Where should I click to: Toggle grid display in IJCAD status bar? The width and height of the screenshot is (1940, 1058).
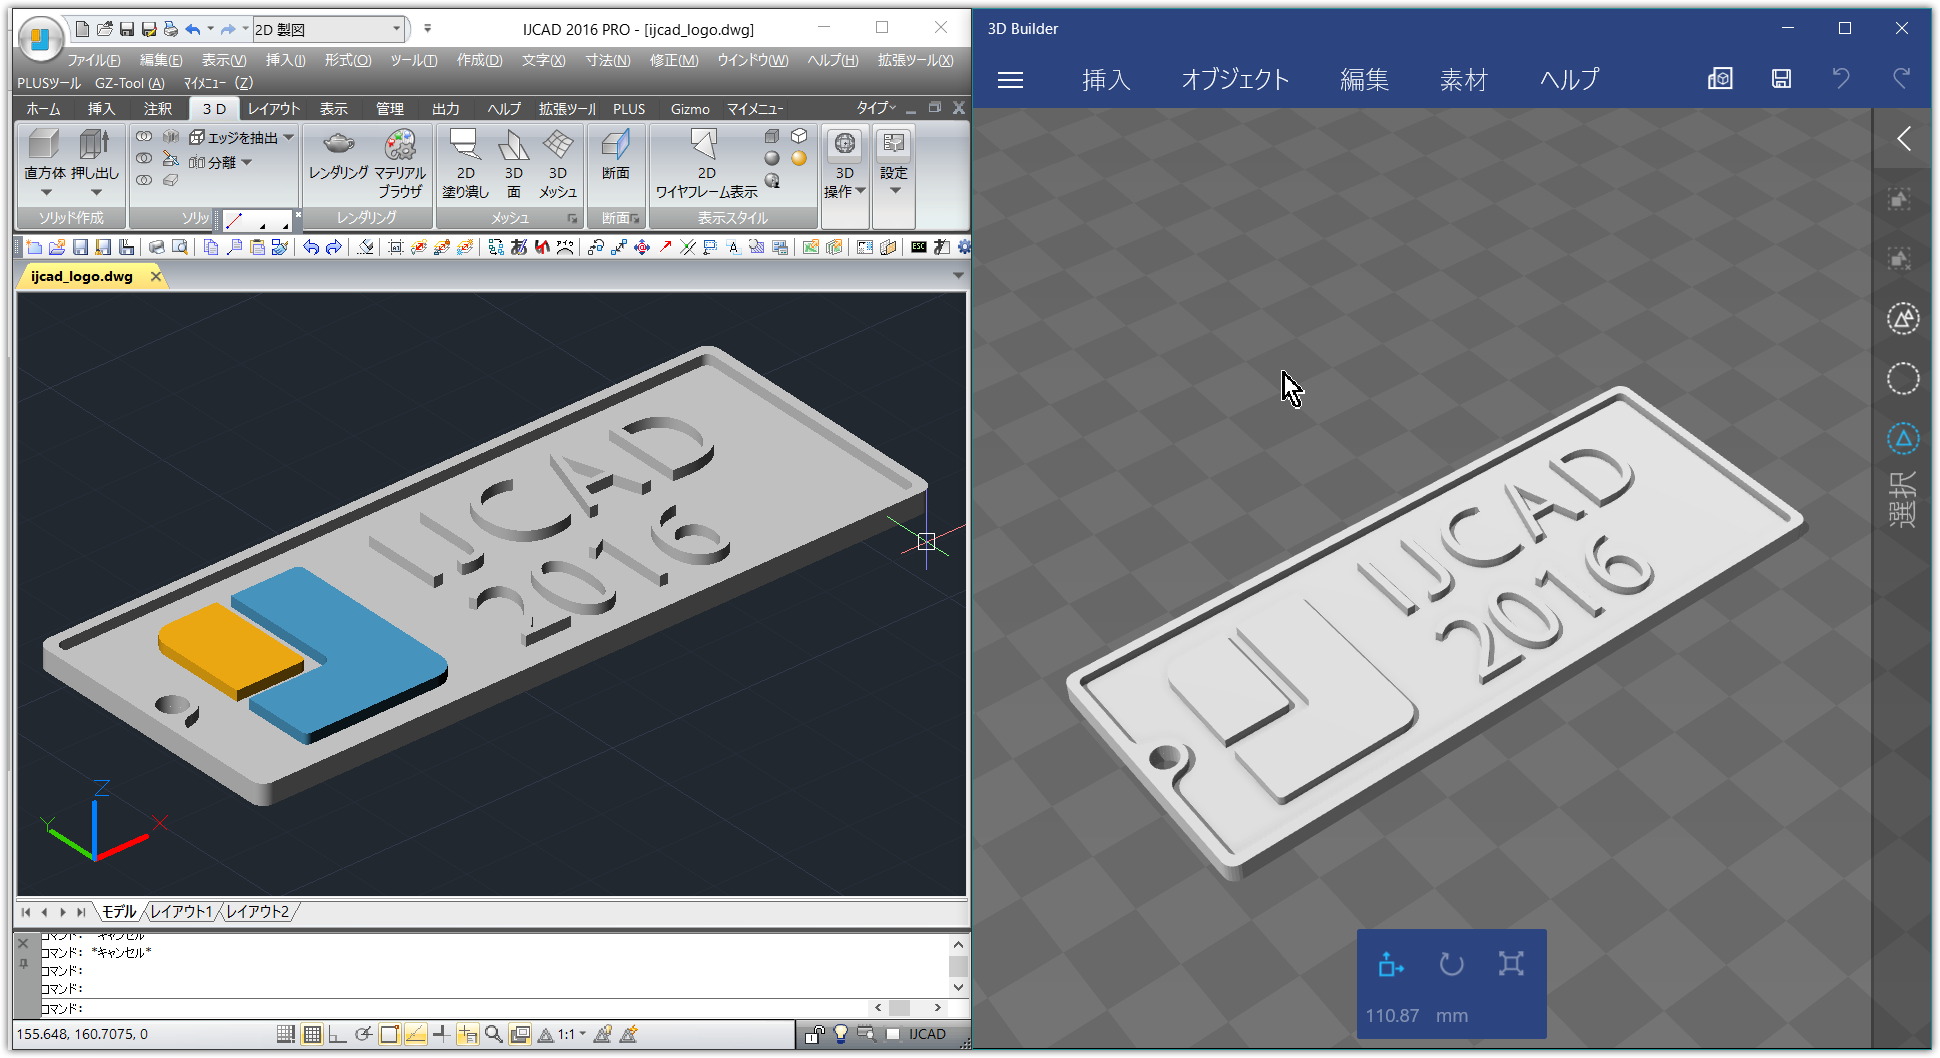coord(312,1035)
